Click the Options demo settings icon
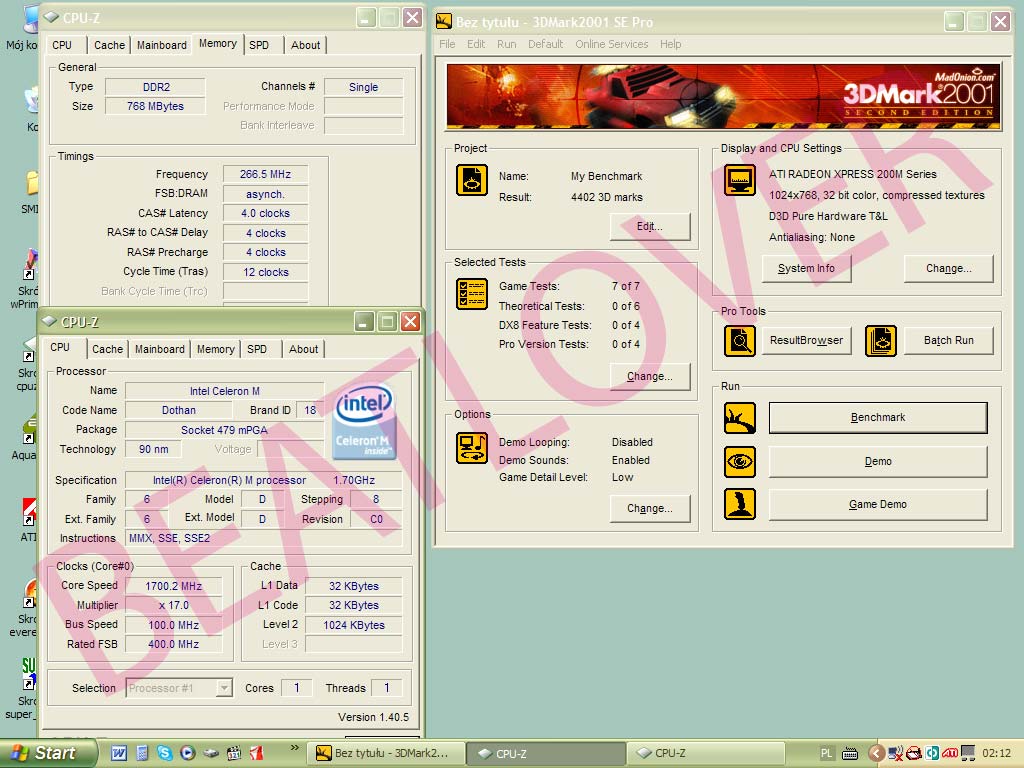Viewport: 1024px width, 768px height. pyautogui.click(x=472, y=448)
